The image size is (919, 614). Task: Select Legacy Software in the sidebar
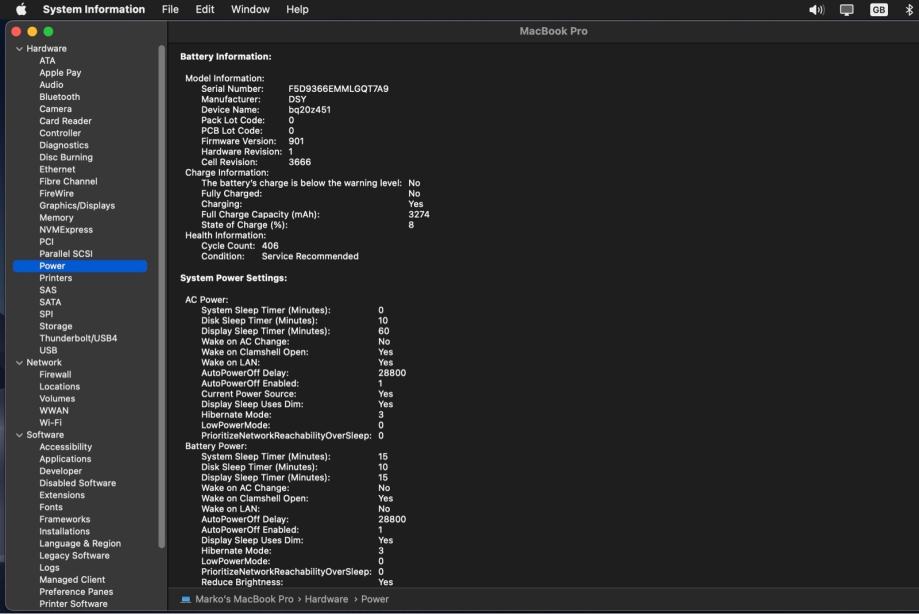coord(74,556)
